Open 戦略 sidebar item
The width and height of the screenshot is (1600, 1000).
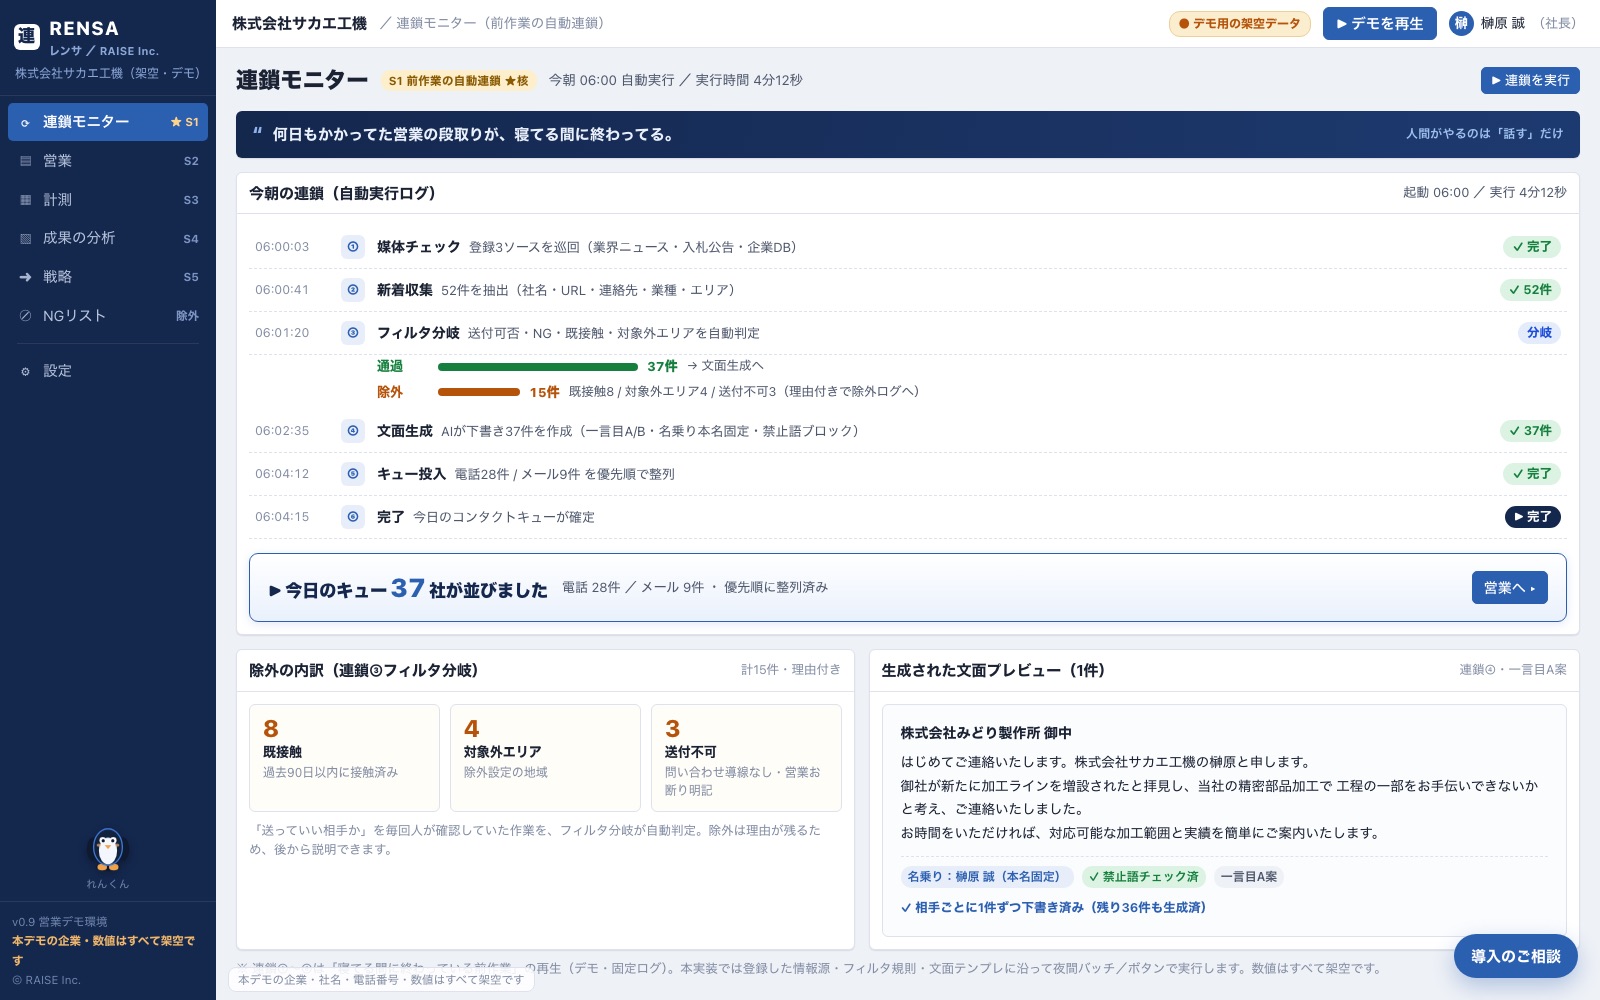click(x=108, y=277)
